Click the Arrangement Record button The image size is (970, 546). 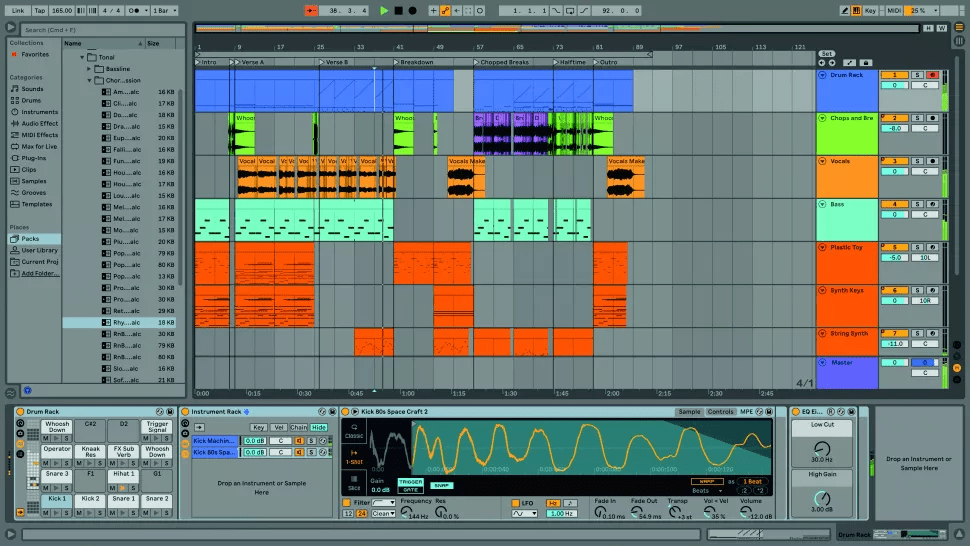pyautogui.click(x=412, y=10)
